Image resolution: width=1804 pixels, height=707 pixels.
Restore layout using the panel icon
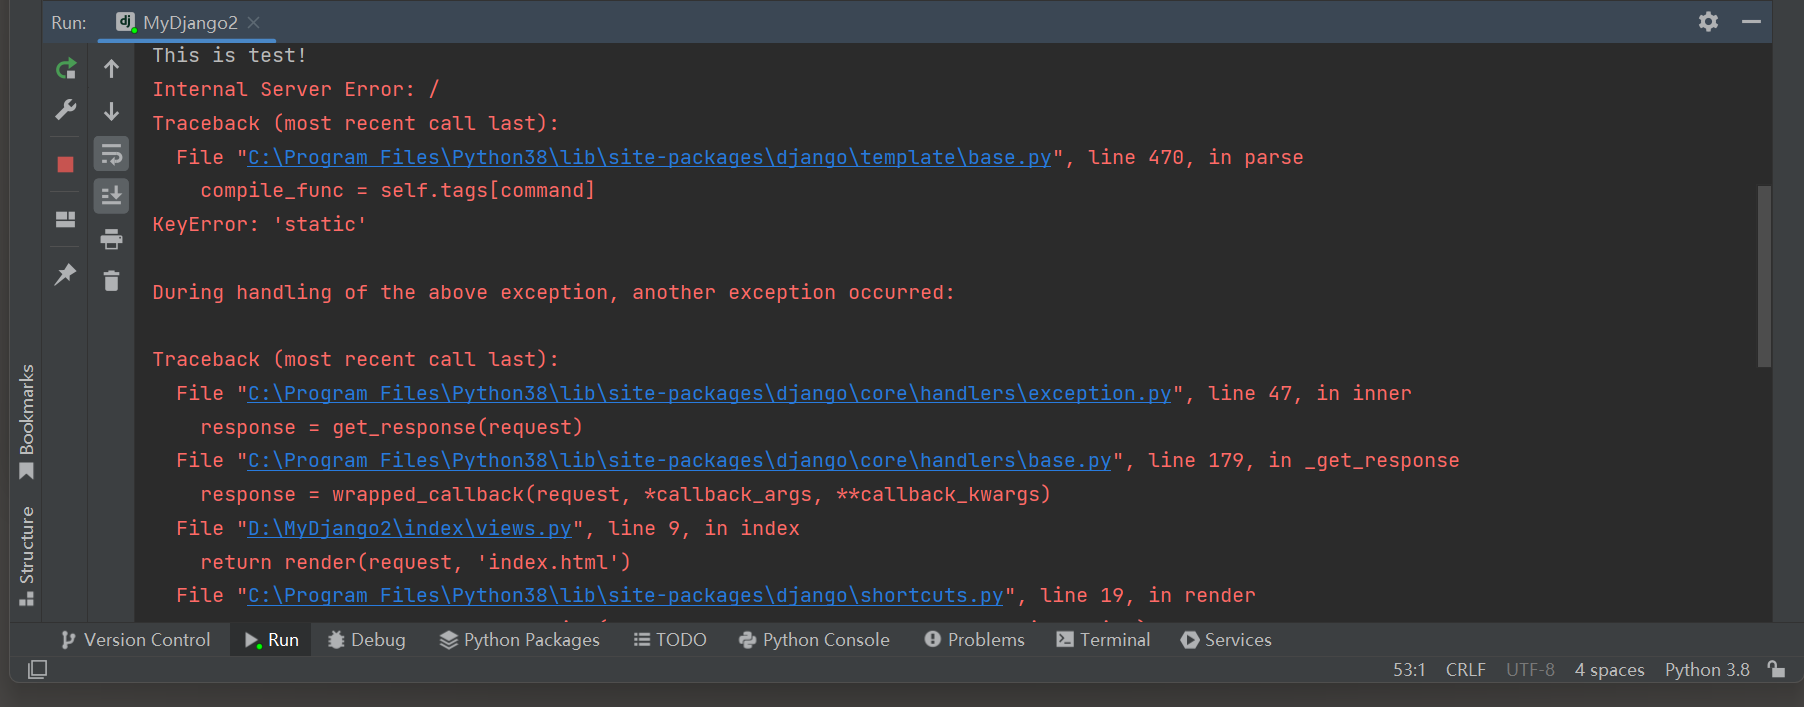(66, 219)
